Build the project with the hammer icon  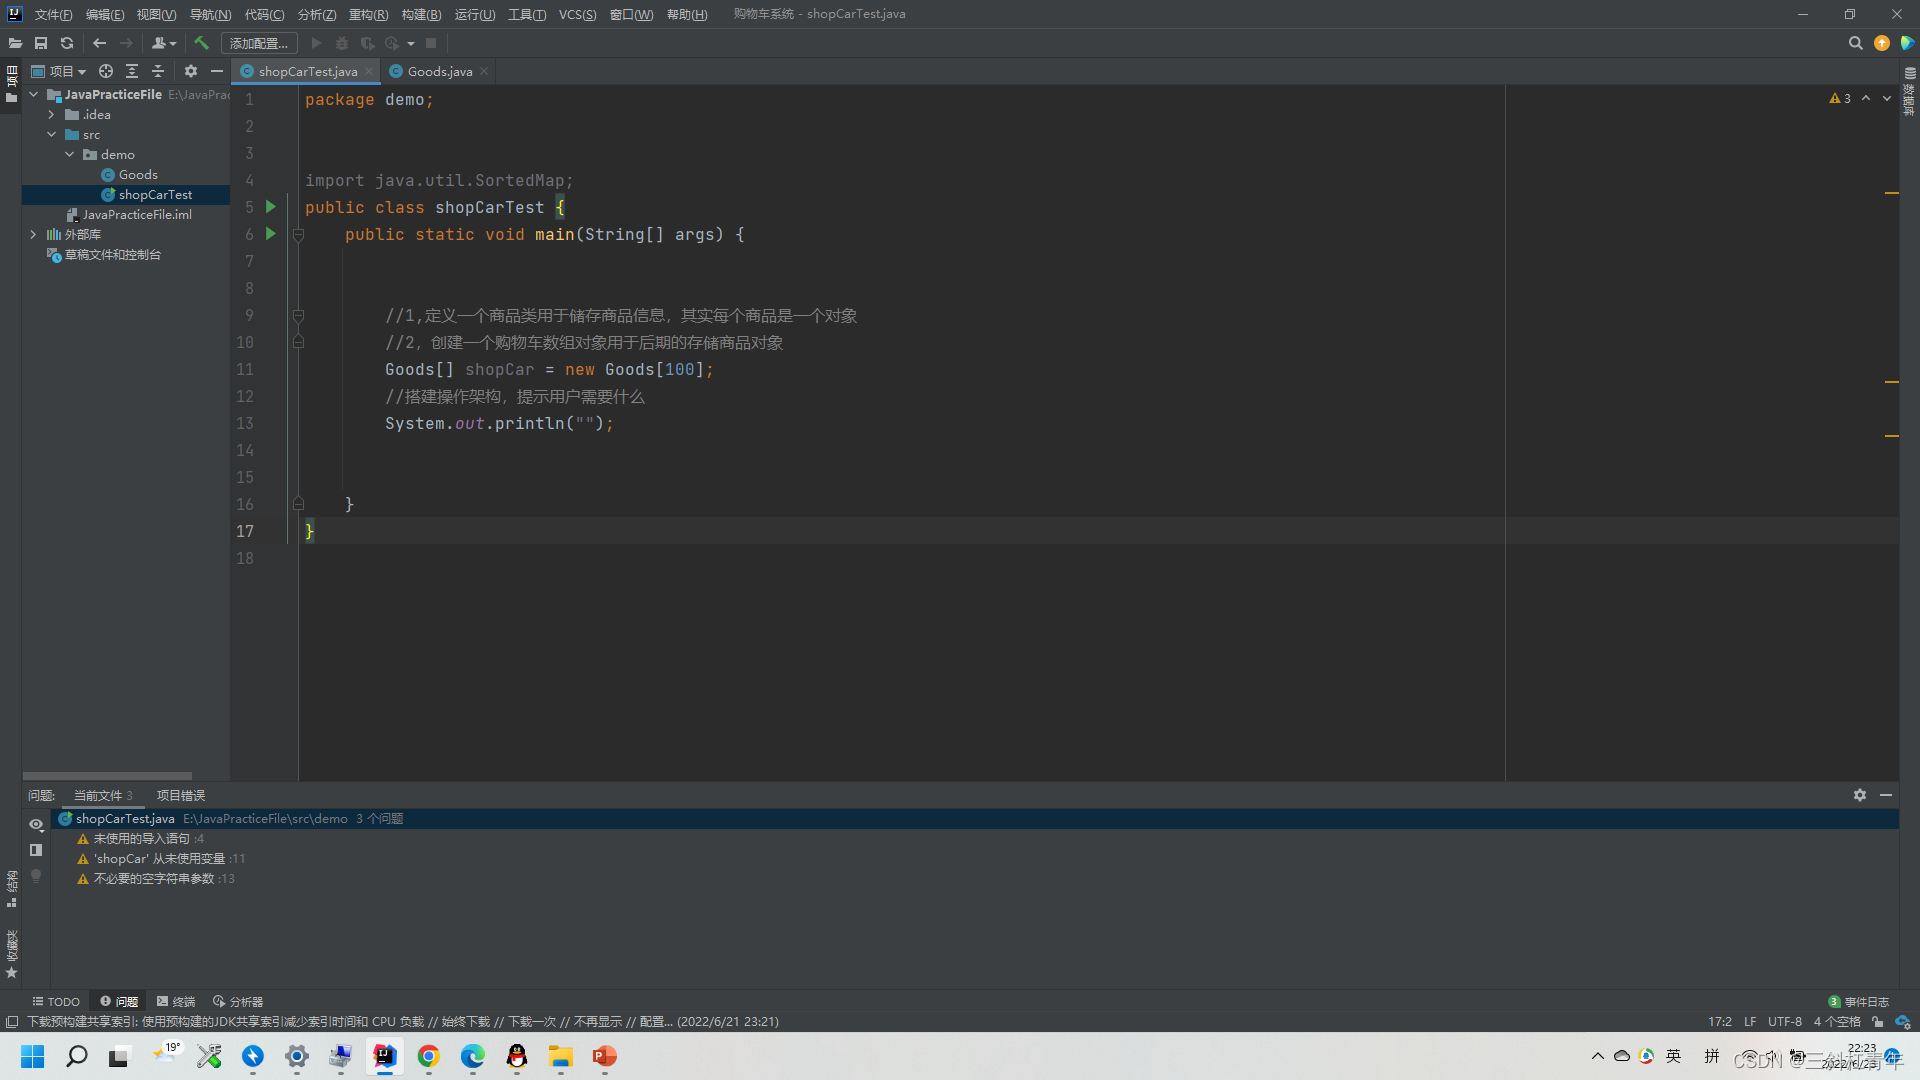pyautogui.click(x=201, y=43)
